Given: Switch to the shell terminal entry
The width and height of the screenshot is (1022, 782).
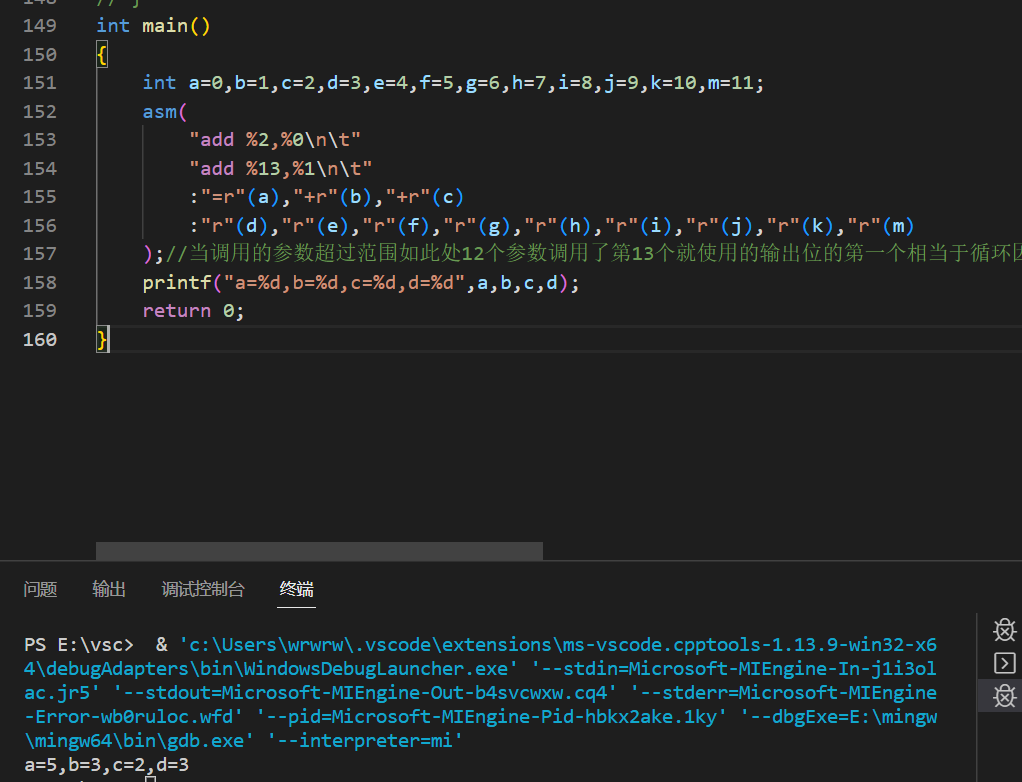Looking at the screenshot, I should point(1004,663).
